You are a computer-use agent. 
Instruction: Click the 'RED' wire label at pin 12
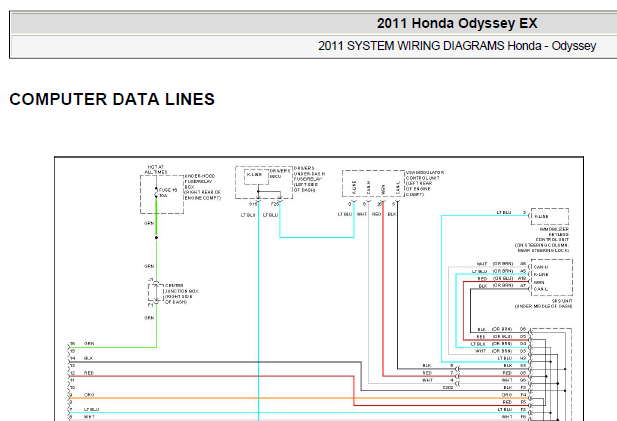(89, 373)
